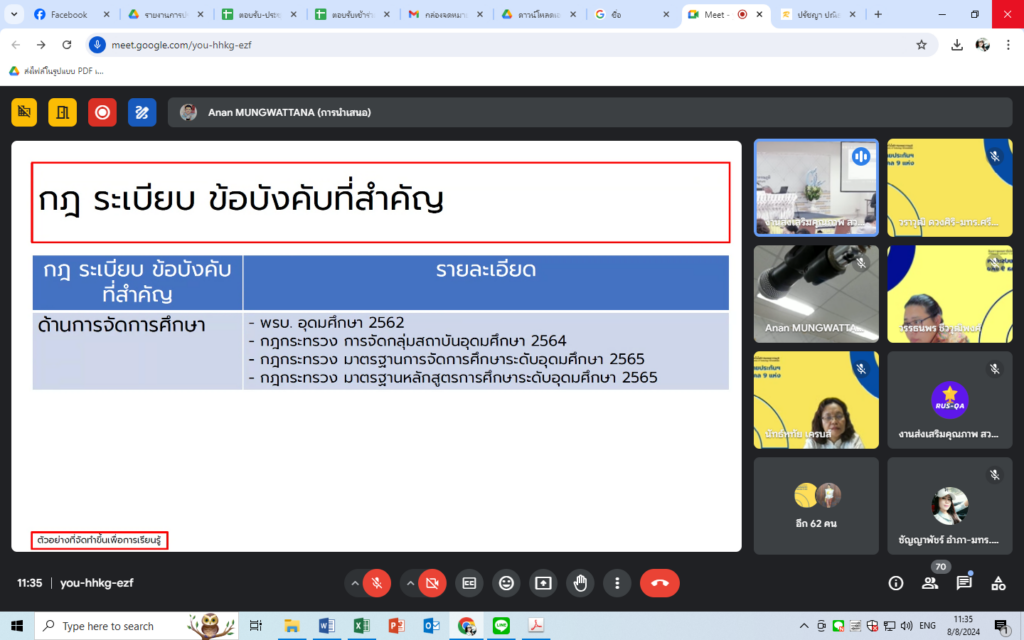The height and width of the screenshot is (640, 1024).
Task: Open the in-call chat panel
Action: point(964,583)
